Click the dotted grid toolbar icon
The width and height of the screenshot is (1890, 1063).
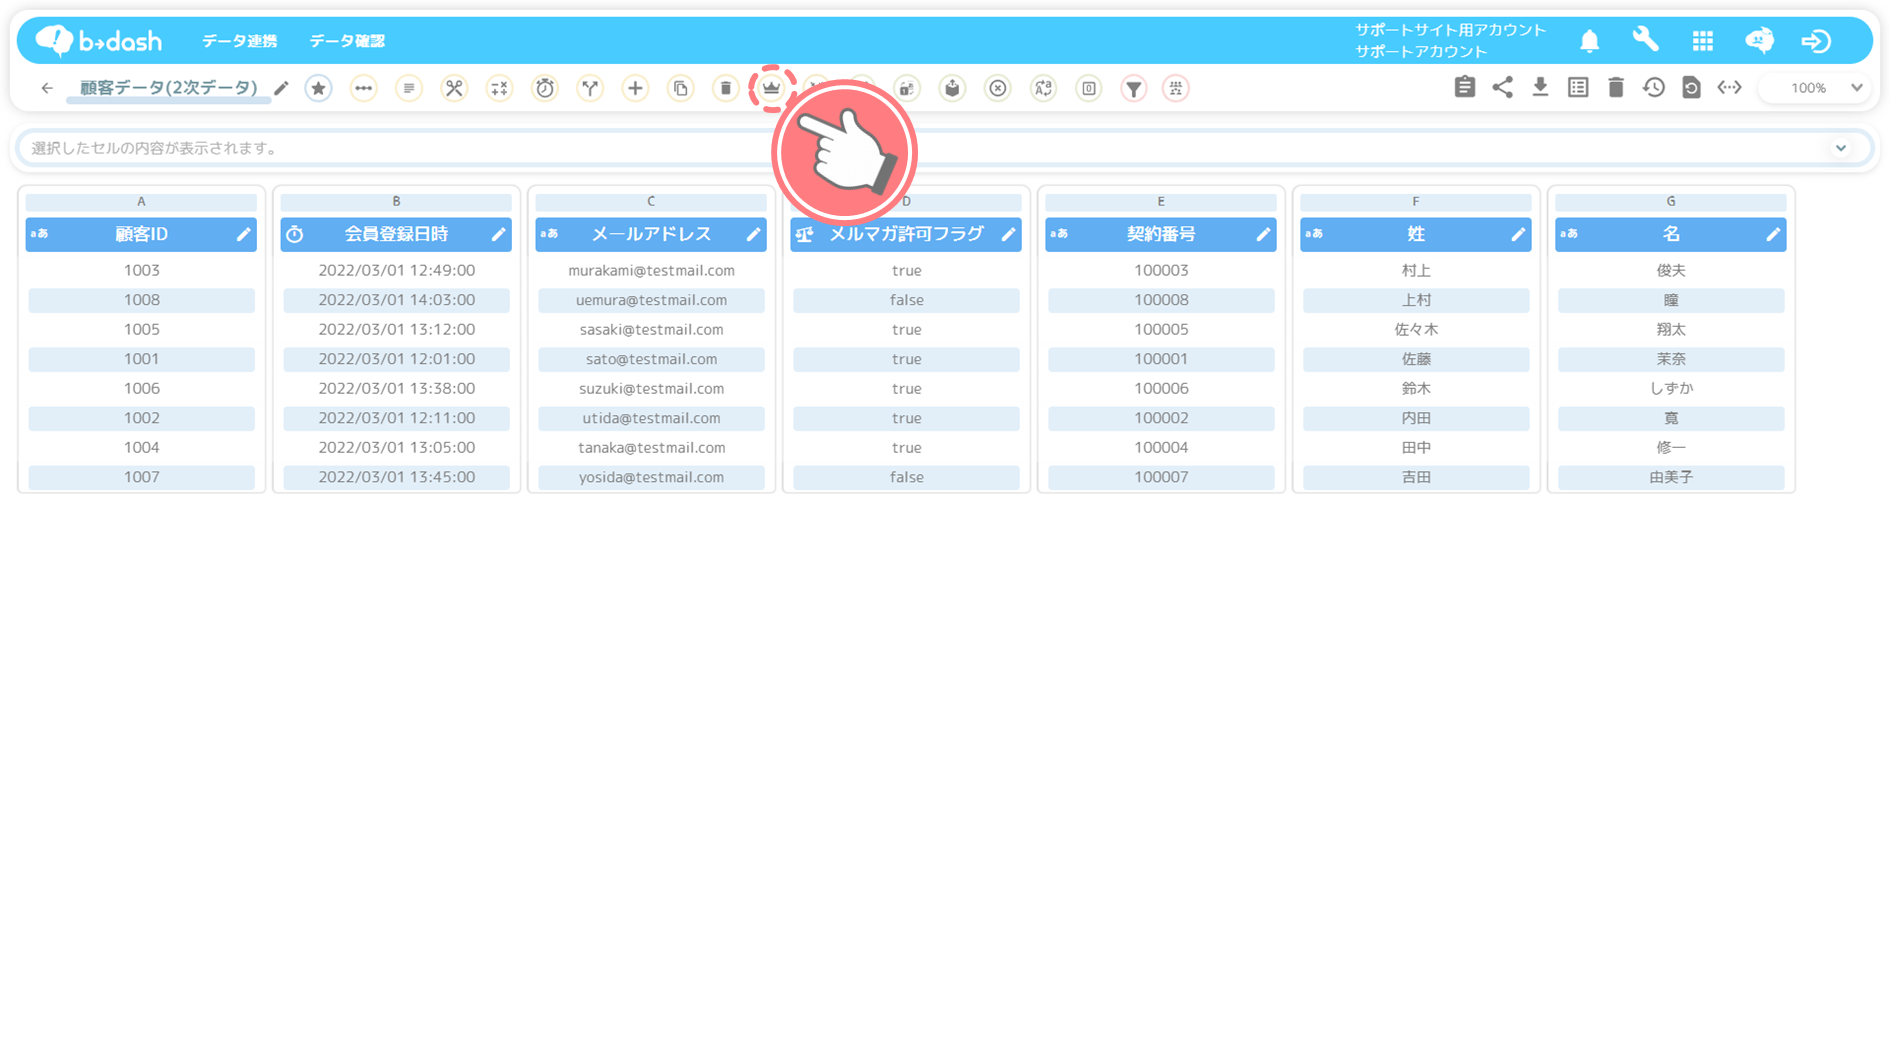pyautogui.click(x=1176, y=88)
